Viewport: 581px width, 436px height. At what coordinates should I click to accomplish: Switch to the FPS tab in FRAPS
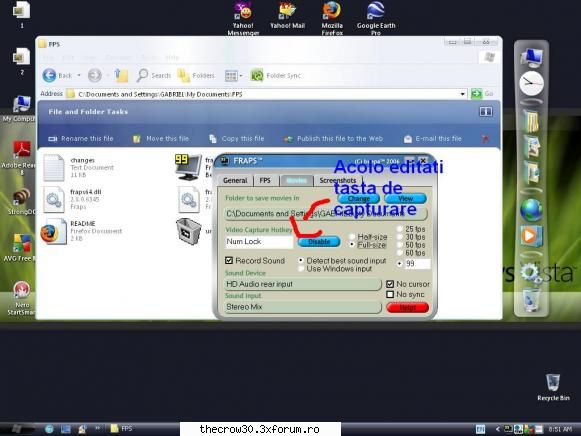(x=265, y=180)
